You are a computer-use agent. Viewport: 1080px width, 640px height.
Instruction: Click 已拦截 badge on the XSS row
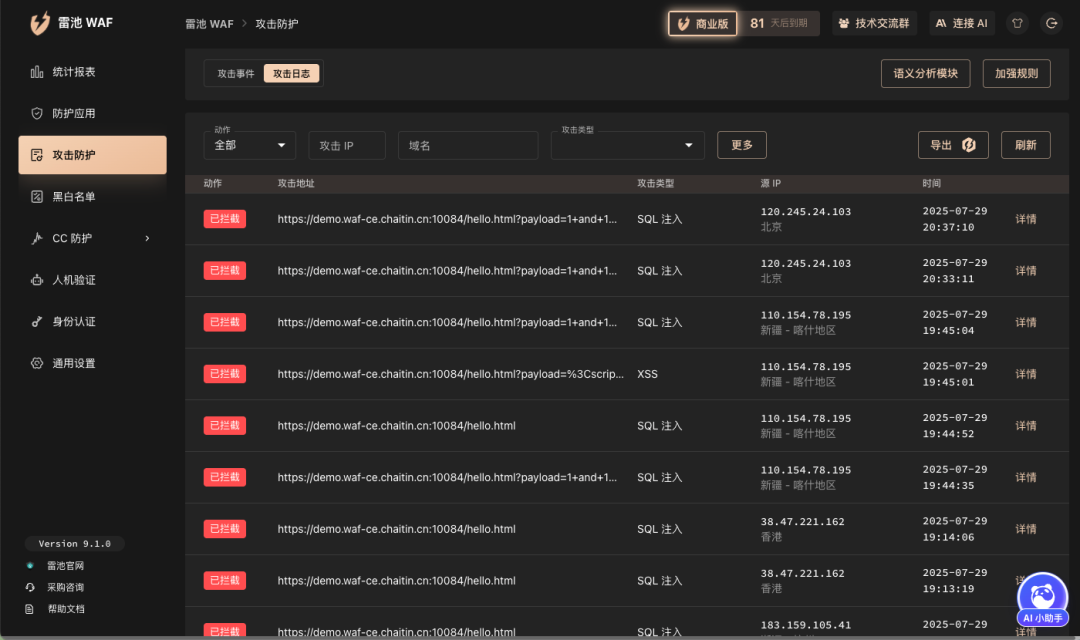click(x=225, y=374)
